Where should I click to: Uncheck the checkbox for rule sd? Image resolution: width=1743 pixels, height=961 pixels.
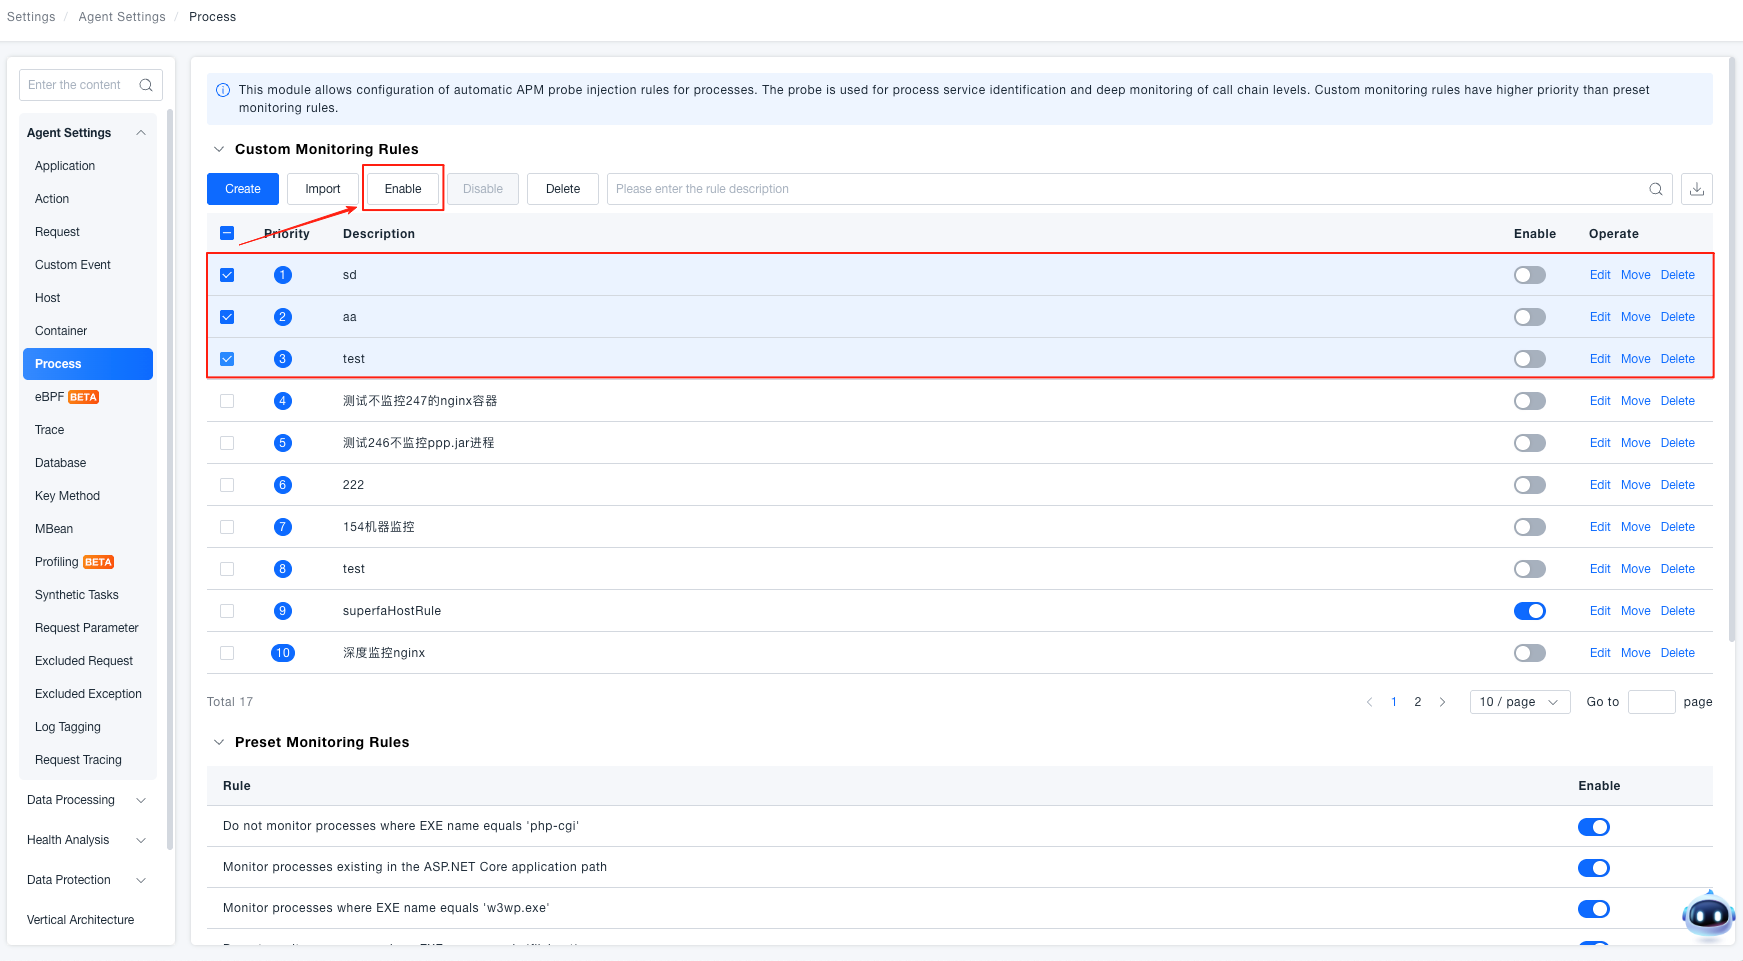pos(227,275)
